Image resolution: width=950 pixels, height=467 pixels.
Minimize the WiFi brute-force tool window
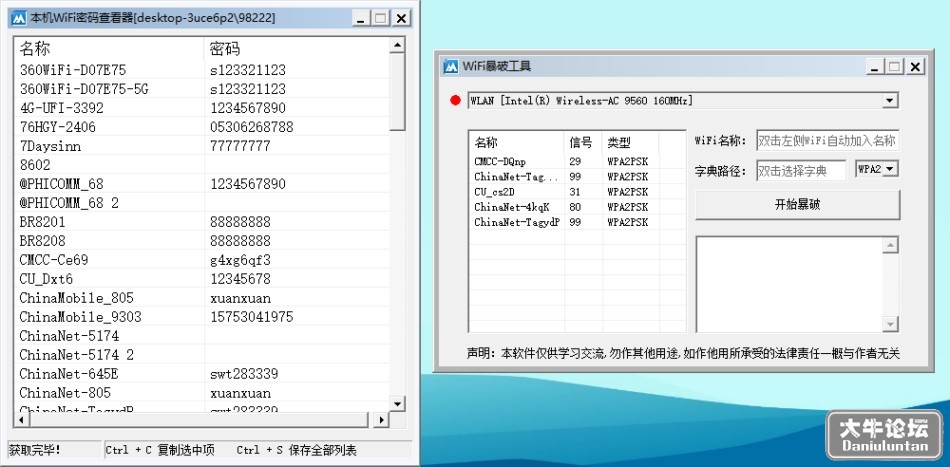[x=874, y=67]
